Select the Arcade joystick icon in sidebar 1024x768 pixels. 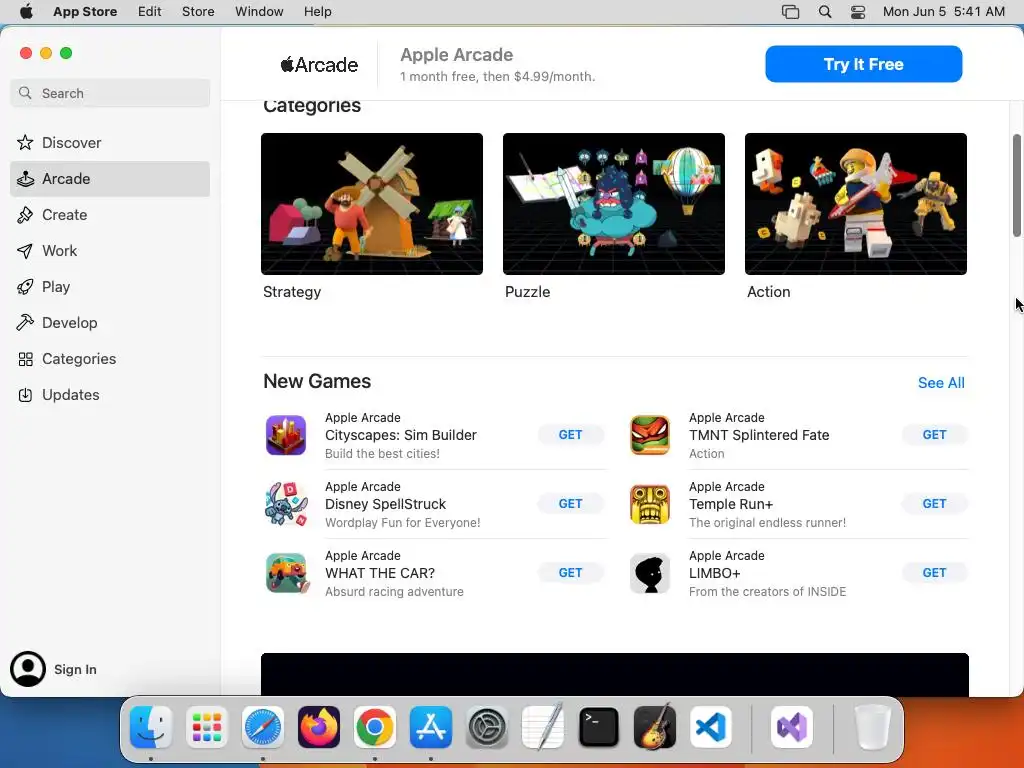25,178
